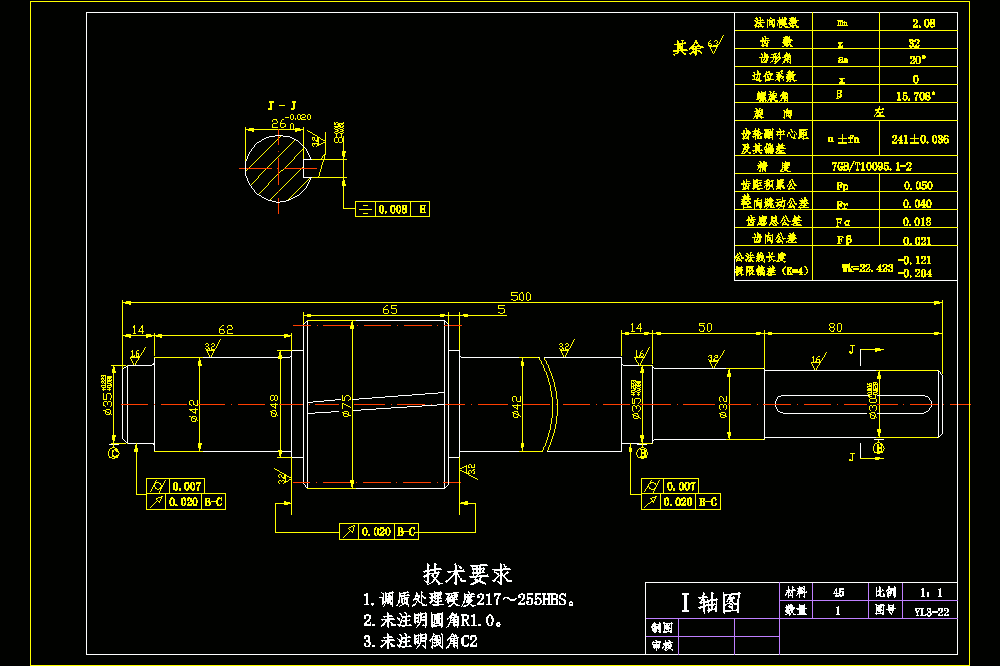Select the '齿廓总公差' table row label

pos(774,221)
